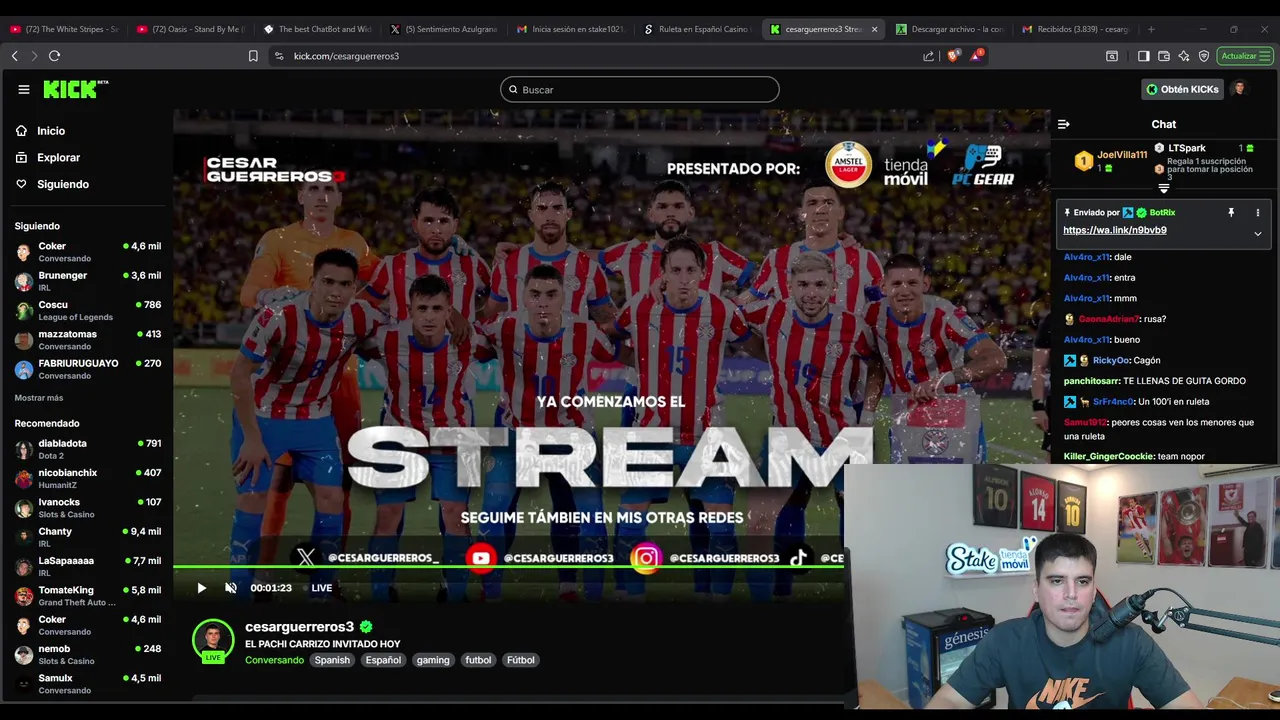Click the video progress bar
Viewport: 1280px width, 720px height.
tap(508, 567)
